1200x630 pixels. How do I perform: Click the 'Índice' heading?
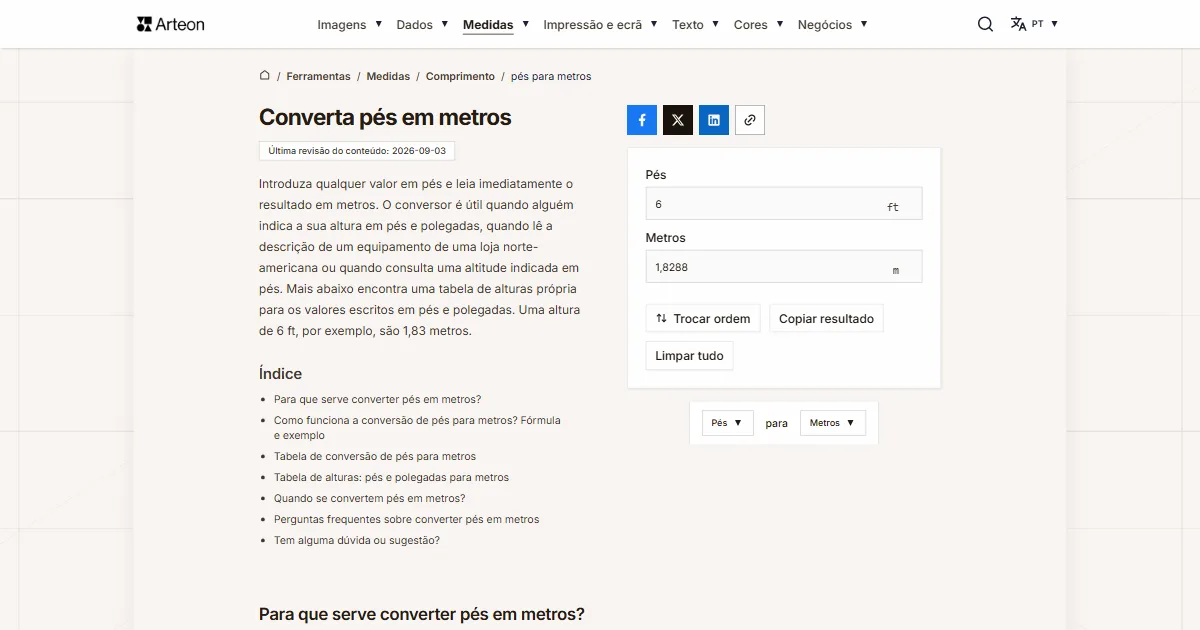pyautogui.click(x=280, y=374)
